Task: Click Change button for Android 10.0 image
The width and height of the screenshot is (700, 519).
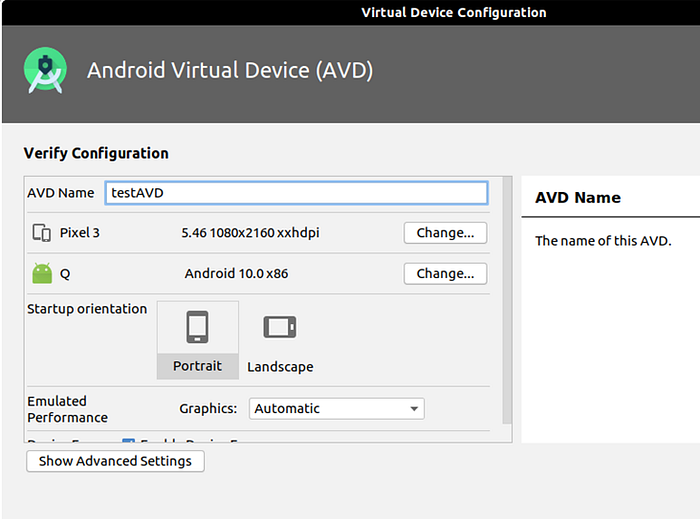Action: click(445, 274)
